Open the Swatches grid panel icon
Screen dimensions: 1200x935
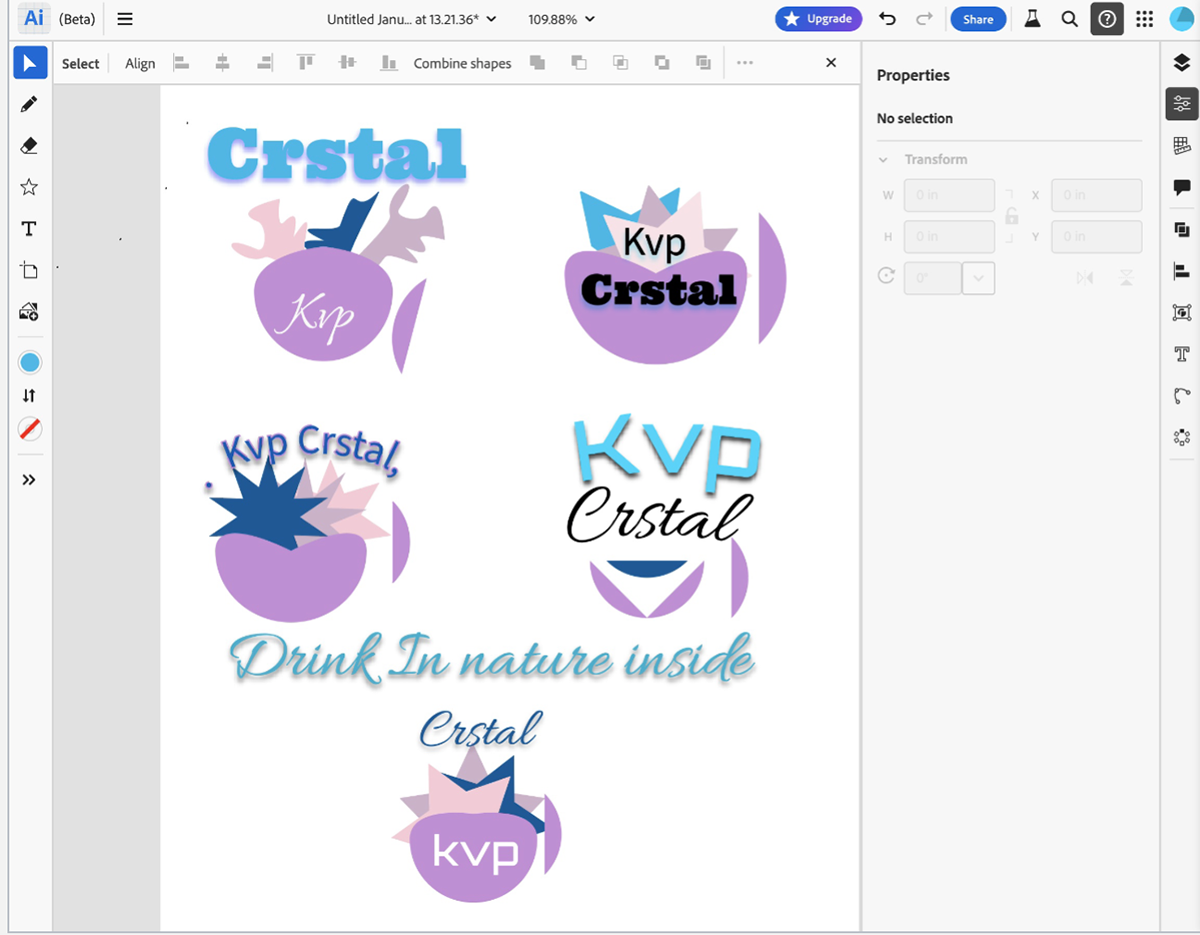tap(1182, 146)
